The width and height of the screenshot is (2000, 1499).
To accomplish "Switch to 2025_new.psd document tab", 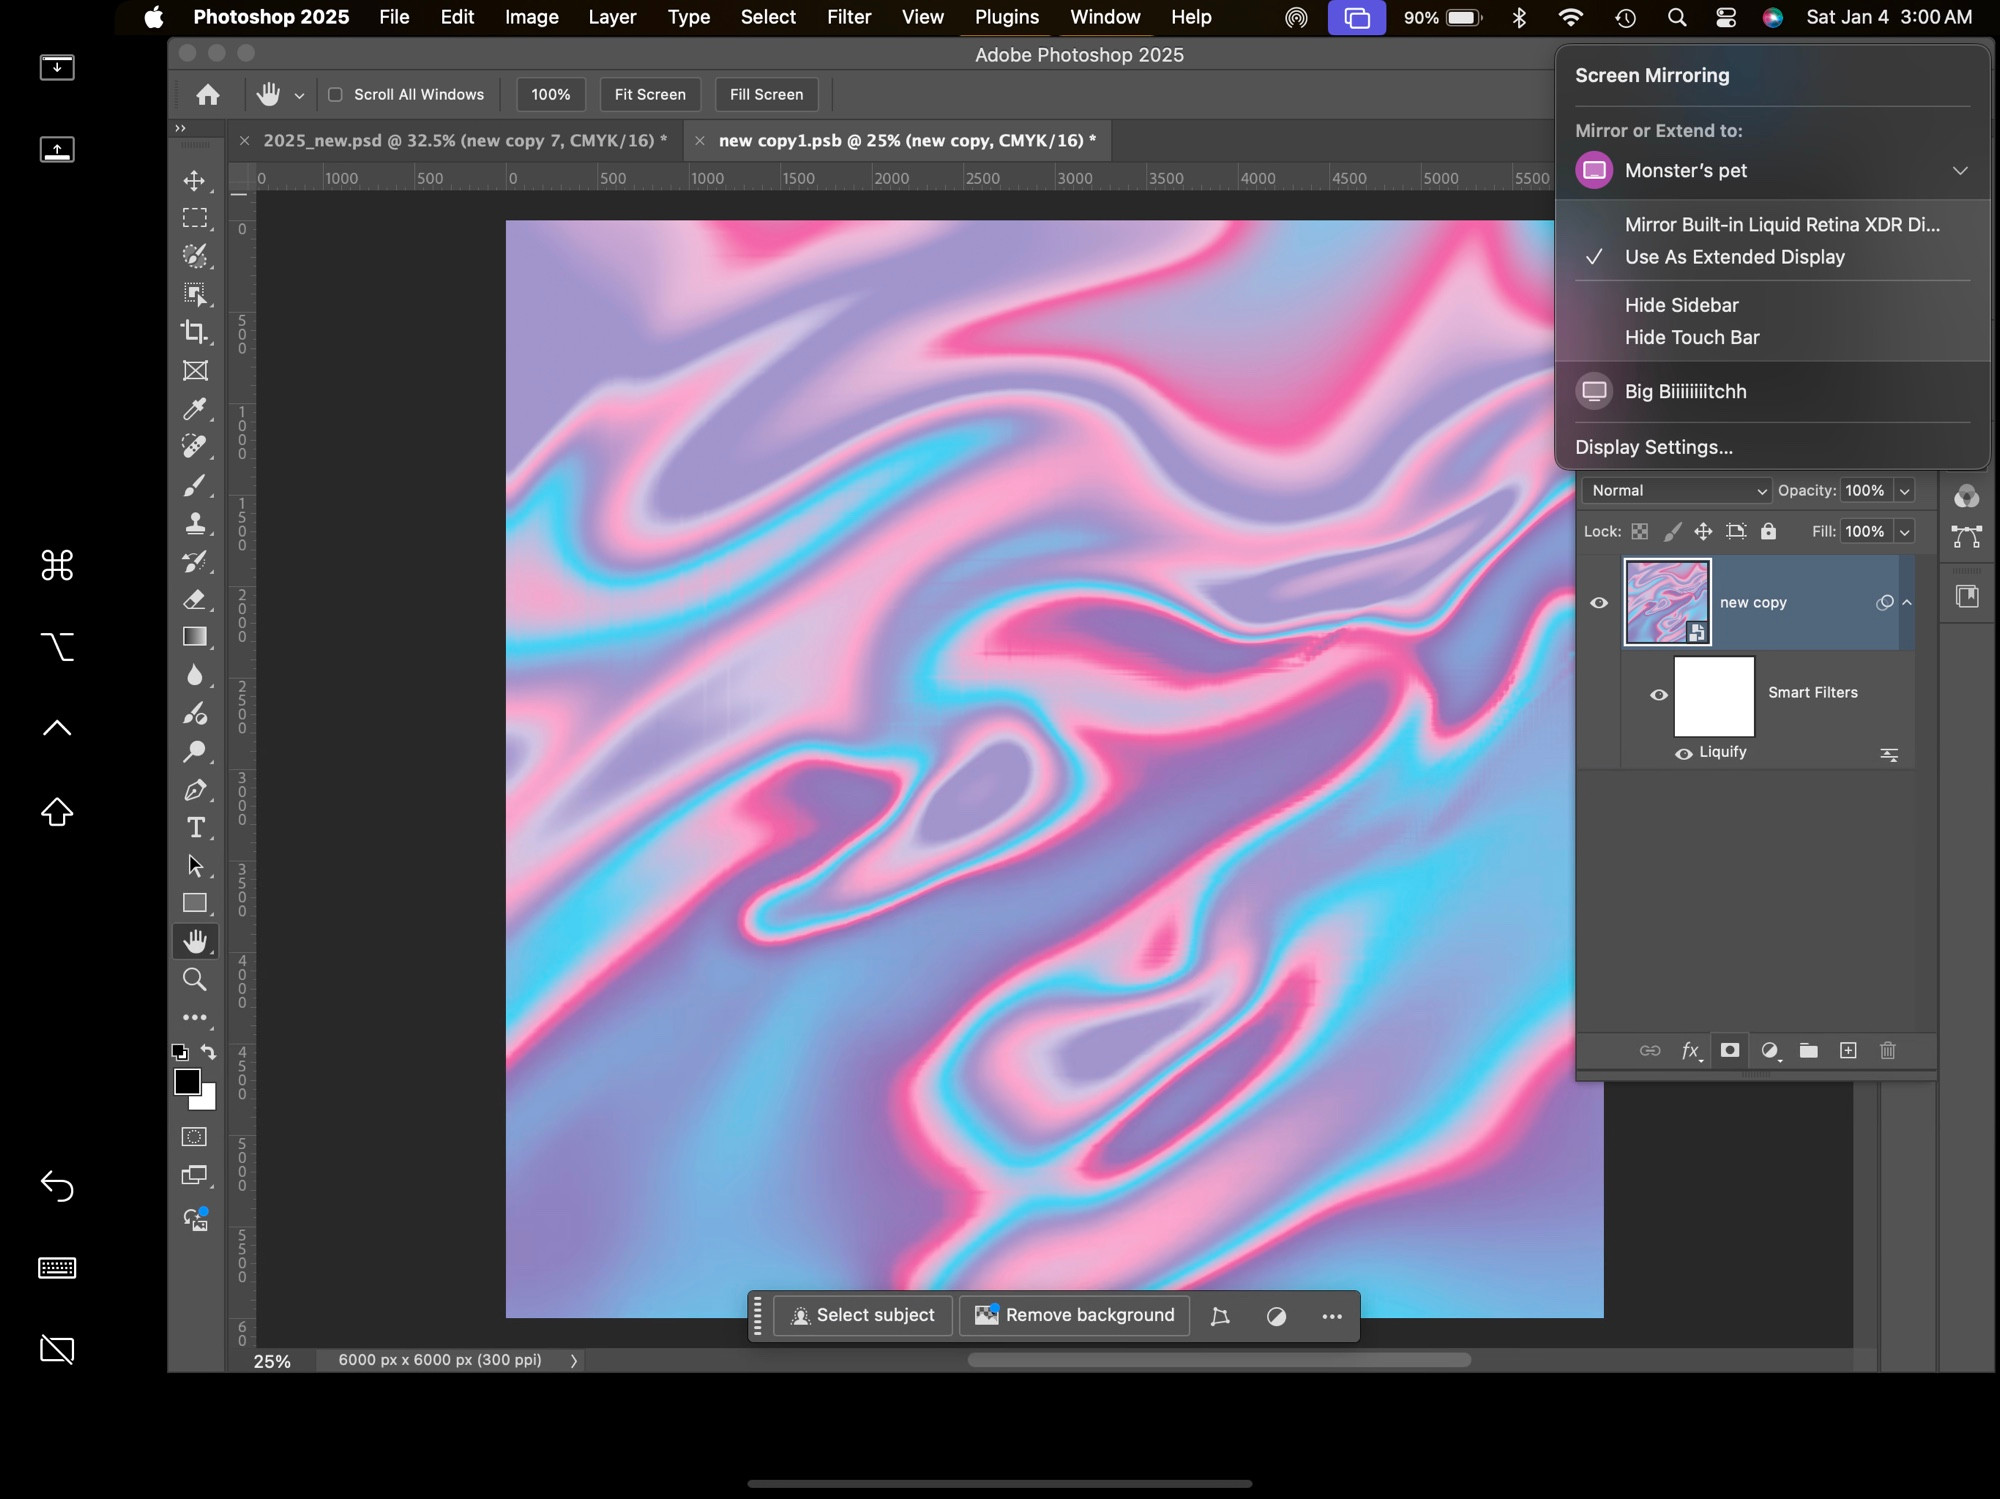I will click(x=465, y=141).
